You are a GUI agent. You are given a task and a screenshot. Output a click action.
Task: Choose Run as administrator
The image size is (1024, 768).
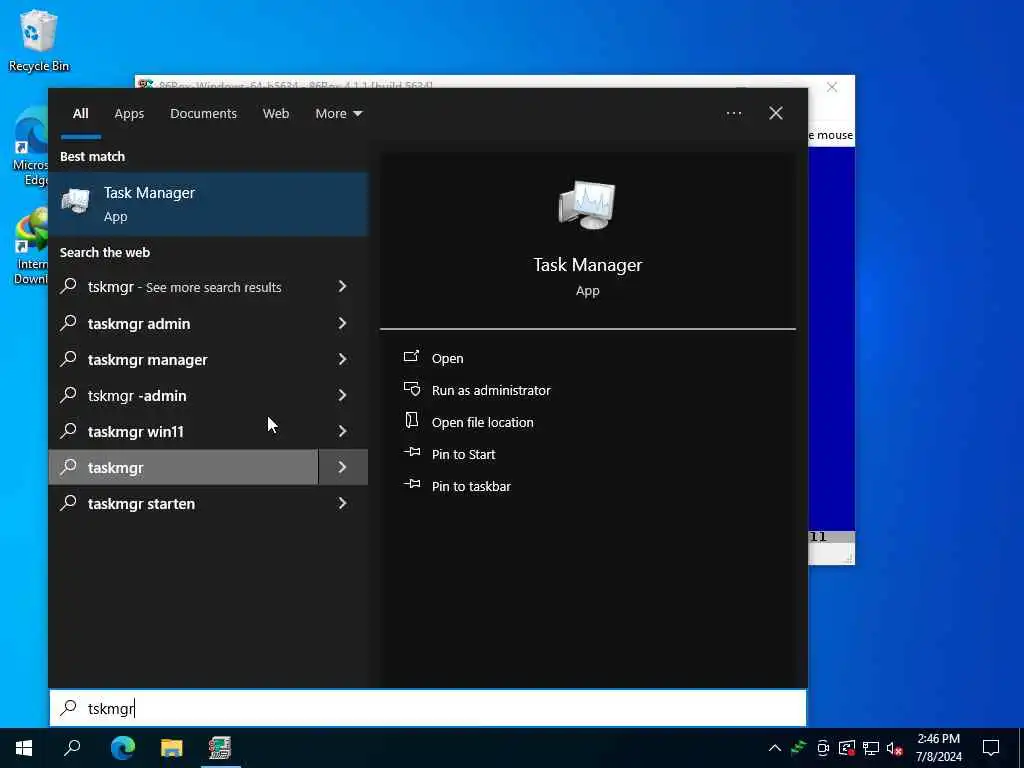491,390
